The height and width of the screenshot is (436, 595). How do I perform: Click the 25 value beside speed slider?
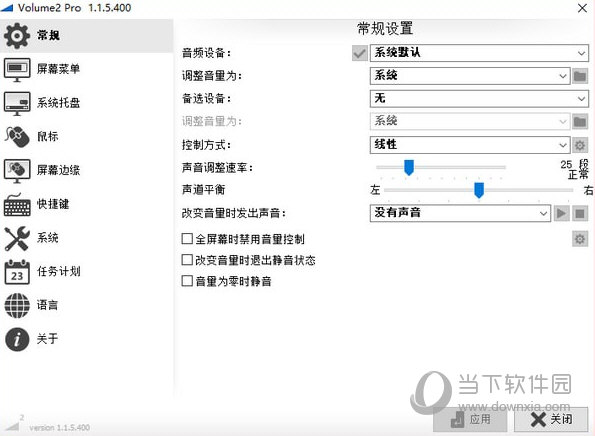566,164
